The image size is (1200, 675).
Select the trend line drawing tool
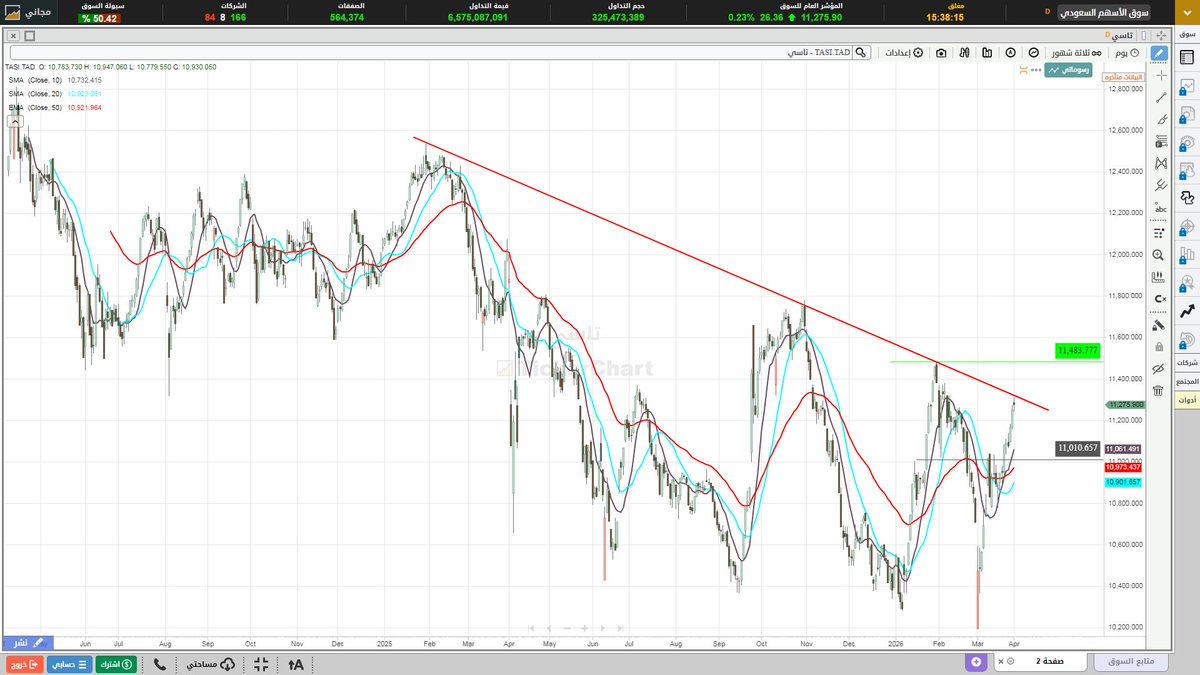tap(1160, 98)
